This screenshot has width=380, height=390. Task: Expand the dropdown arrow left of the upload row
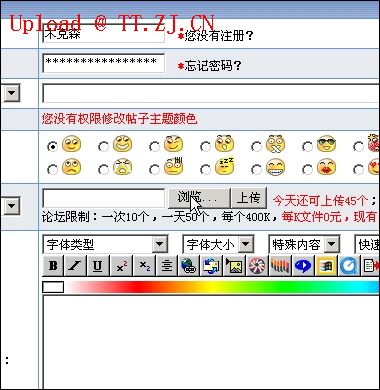pos(12,205)
